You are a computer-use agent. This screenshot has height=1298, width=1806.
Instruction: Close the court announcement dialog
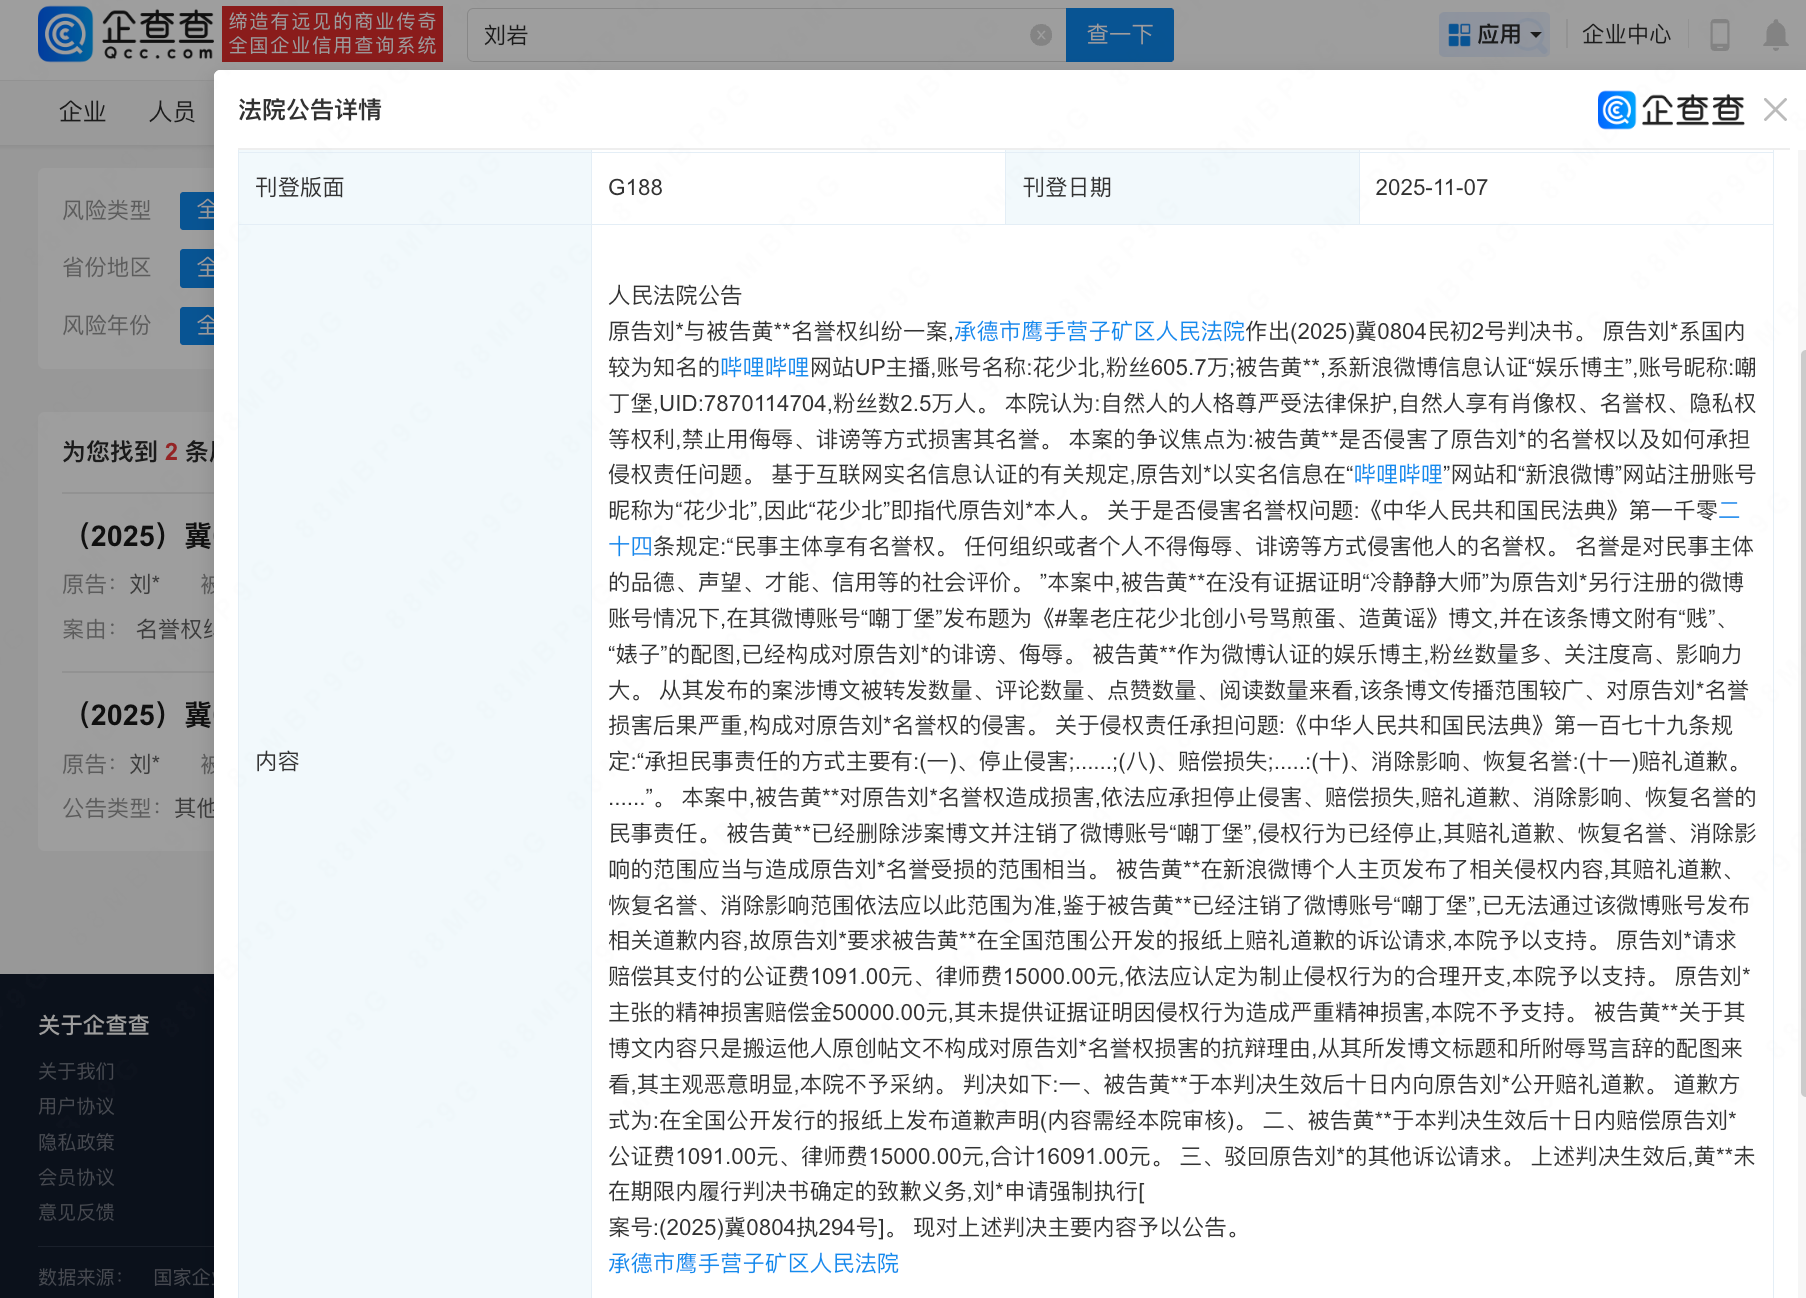tap(1775, 110)
